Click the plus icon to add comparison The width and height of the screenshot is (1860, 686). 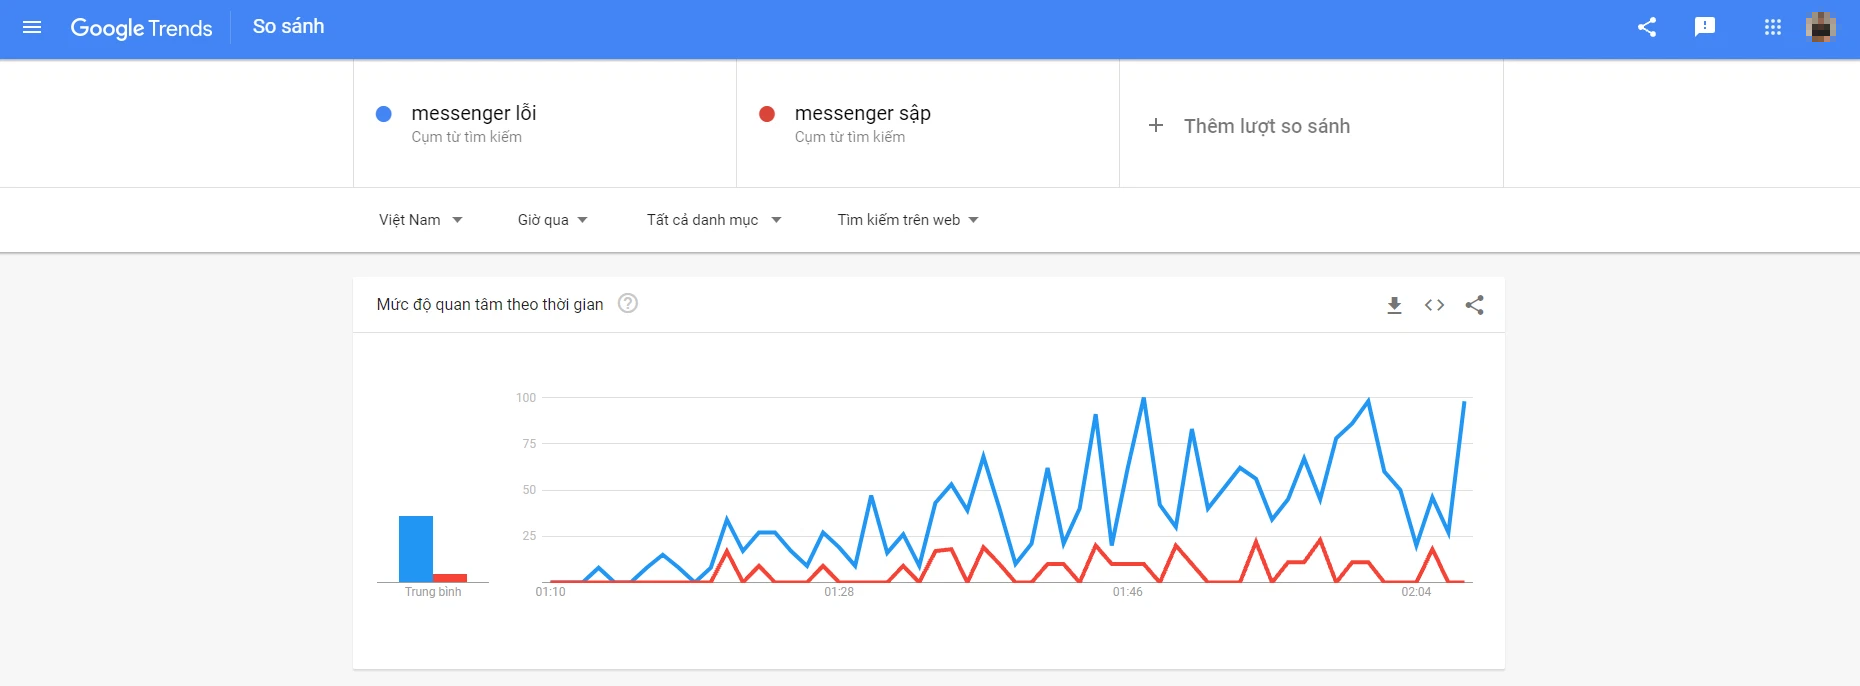[x=1156, y=125]
